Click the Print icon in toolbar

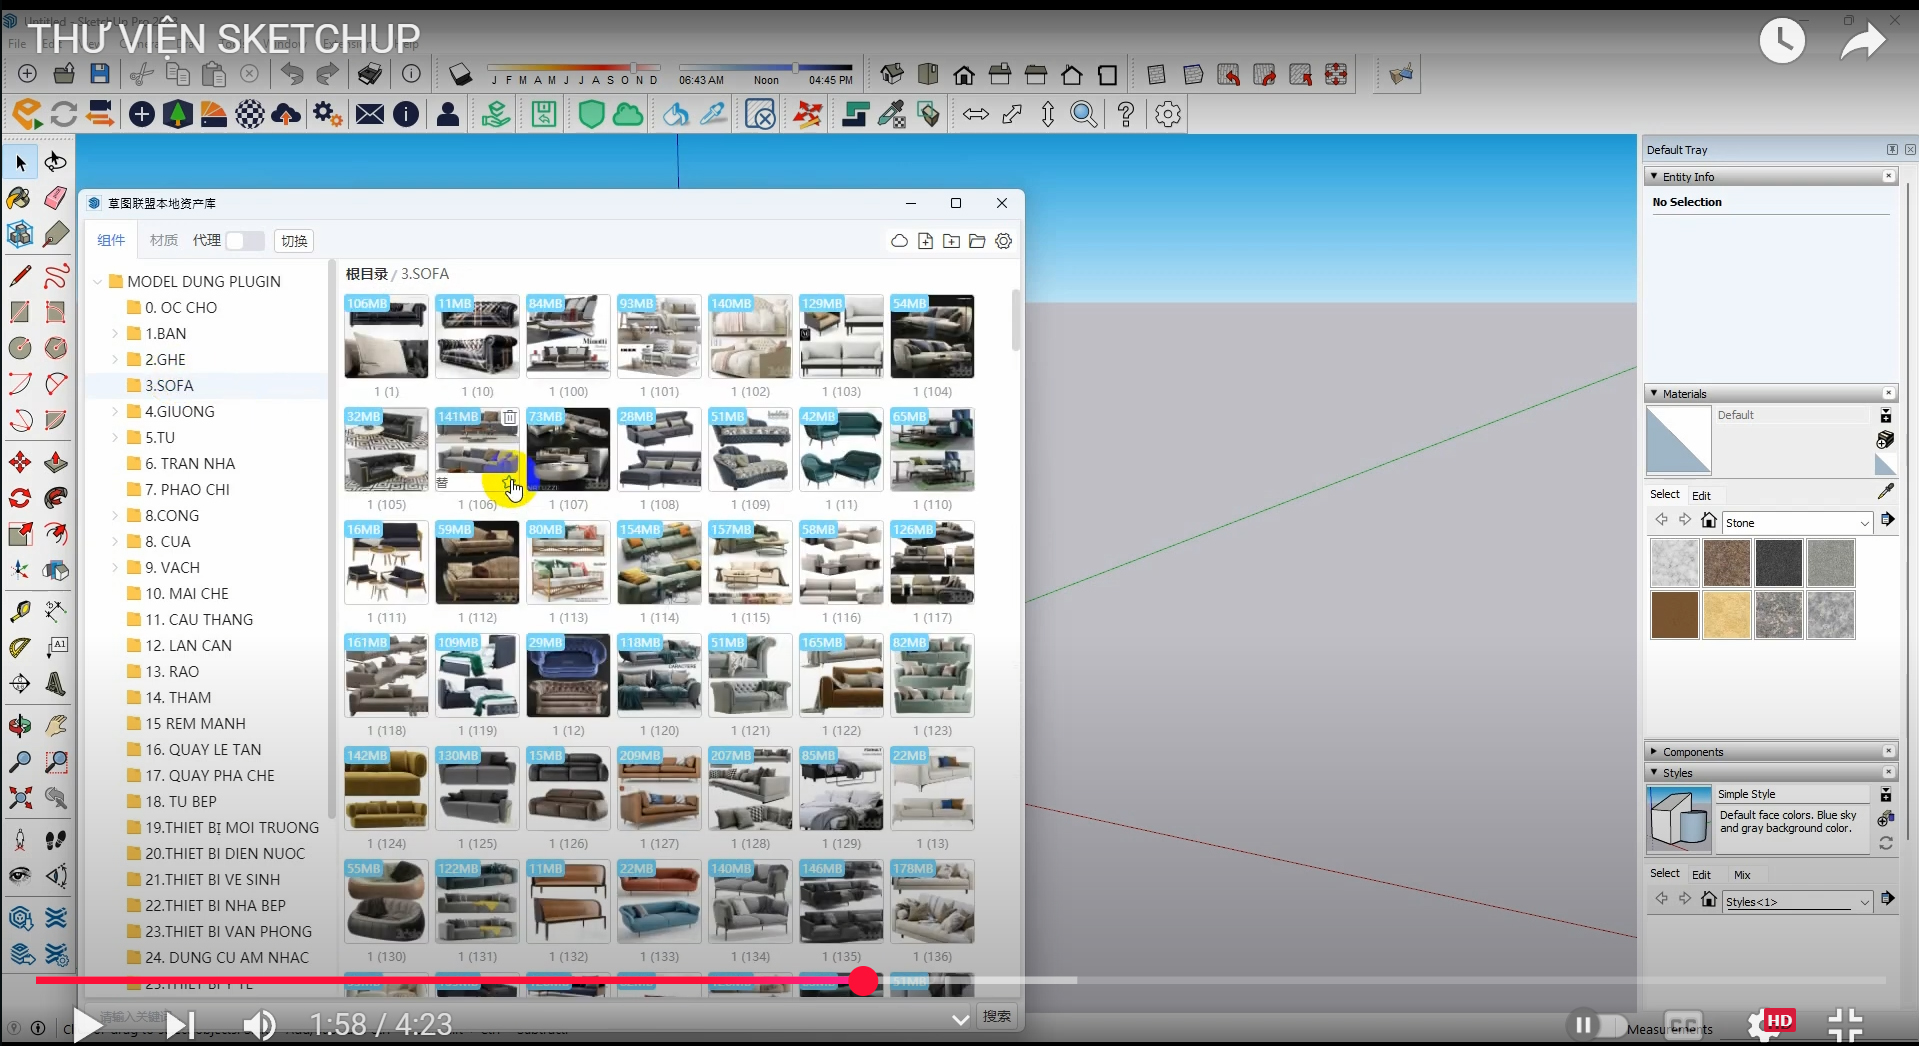[x=370, y=74]
